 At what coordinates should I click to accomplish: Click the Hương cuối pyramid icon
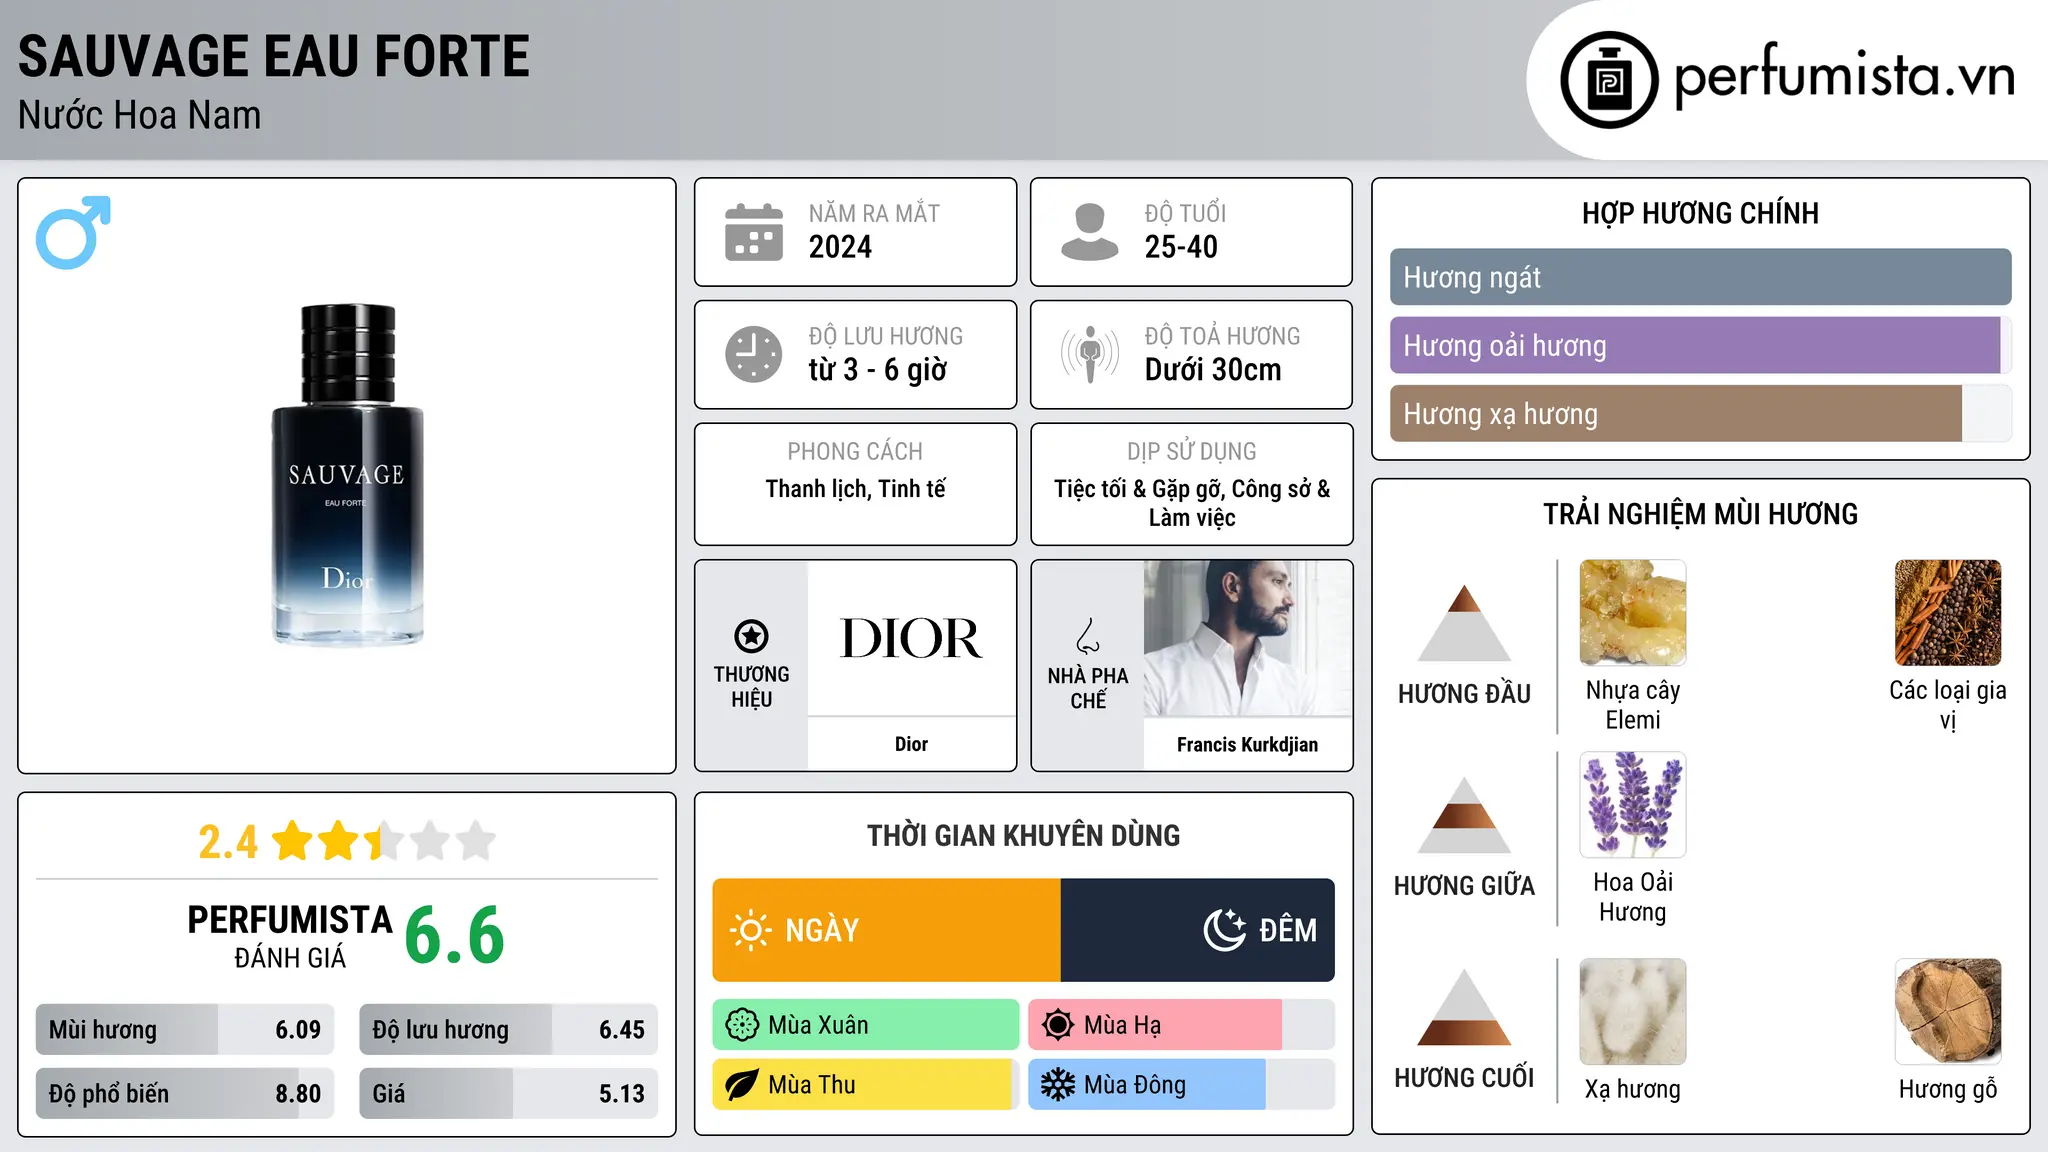pyautogui.click(x=1464, y=1007)
